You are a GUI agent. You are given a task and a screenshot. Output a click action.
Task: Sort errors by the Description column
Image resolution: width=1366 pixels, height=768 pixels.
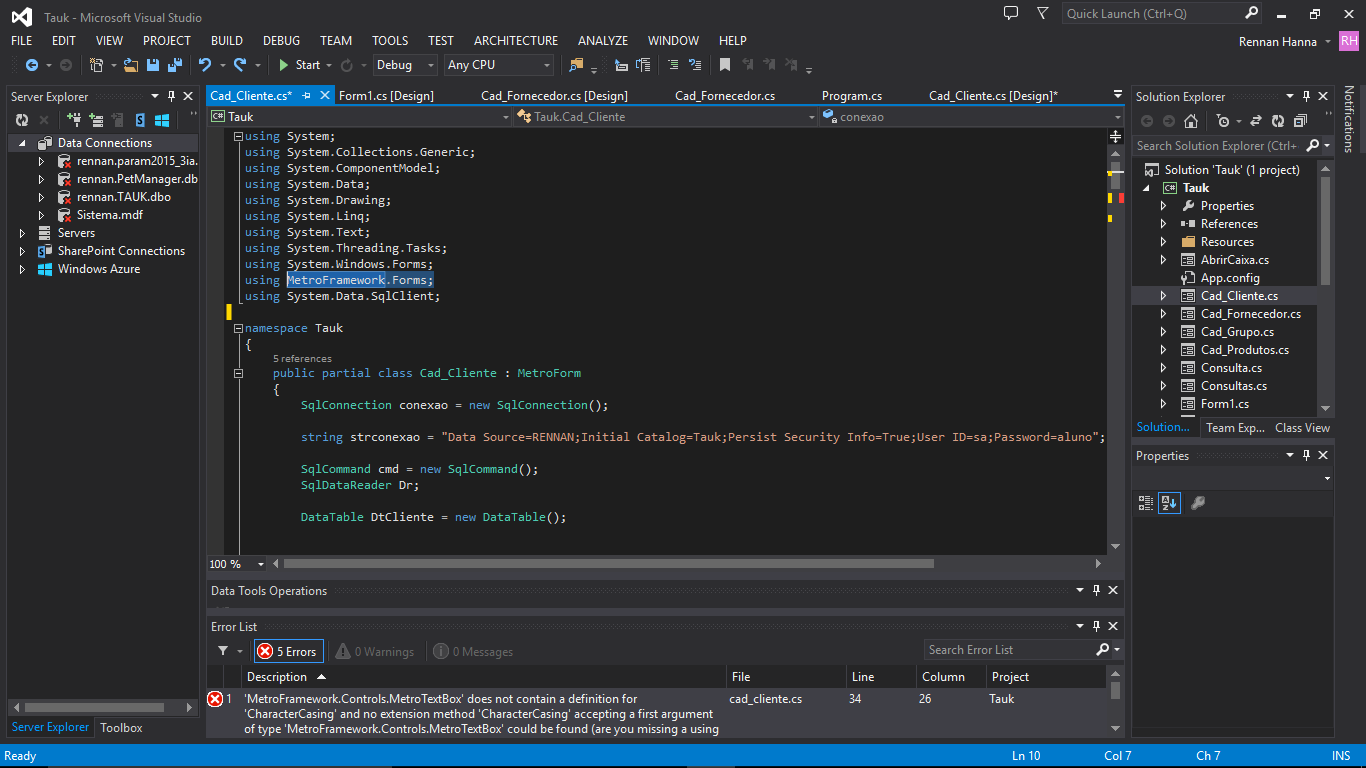(x=277, y=677)
